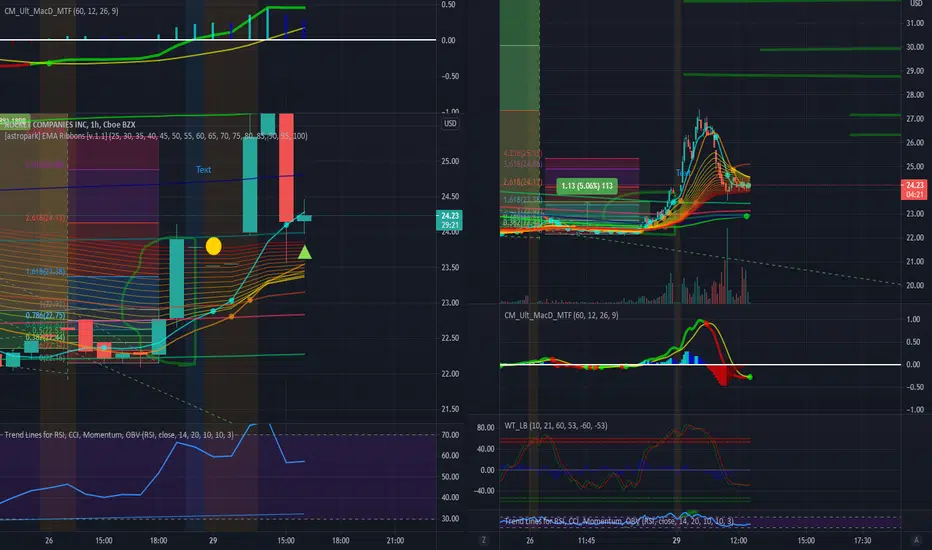
Task: Click the green dot ending the MACD line on right
Action: click(x=750, y=377)
